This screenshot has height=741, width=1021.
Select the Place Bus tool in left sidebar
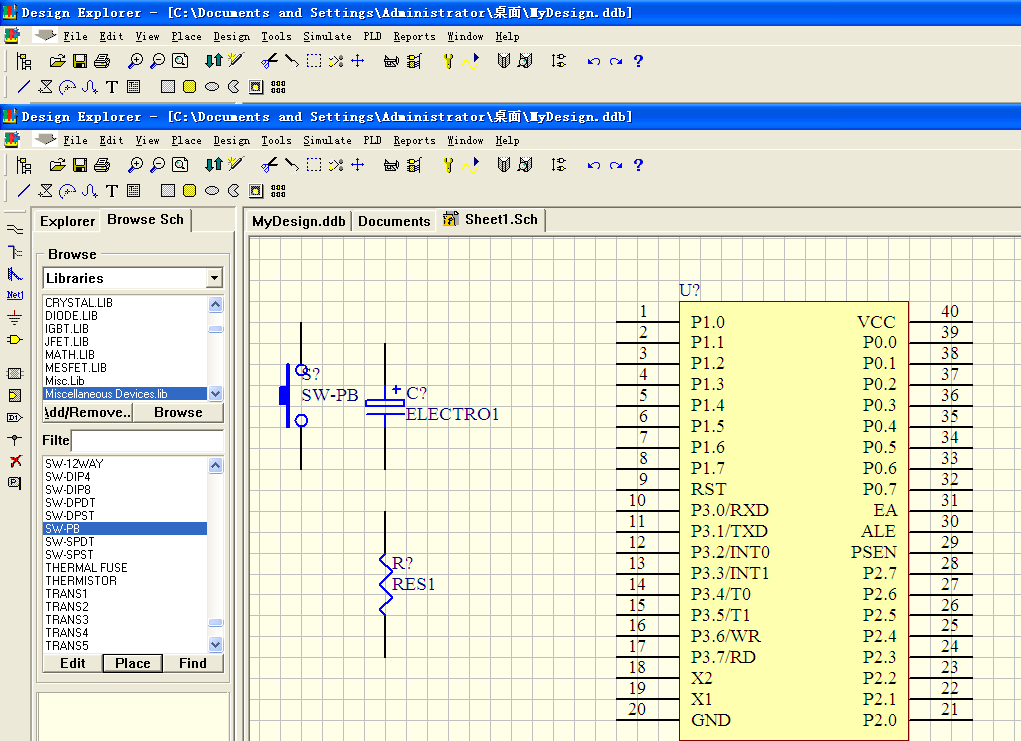point(14,252)
